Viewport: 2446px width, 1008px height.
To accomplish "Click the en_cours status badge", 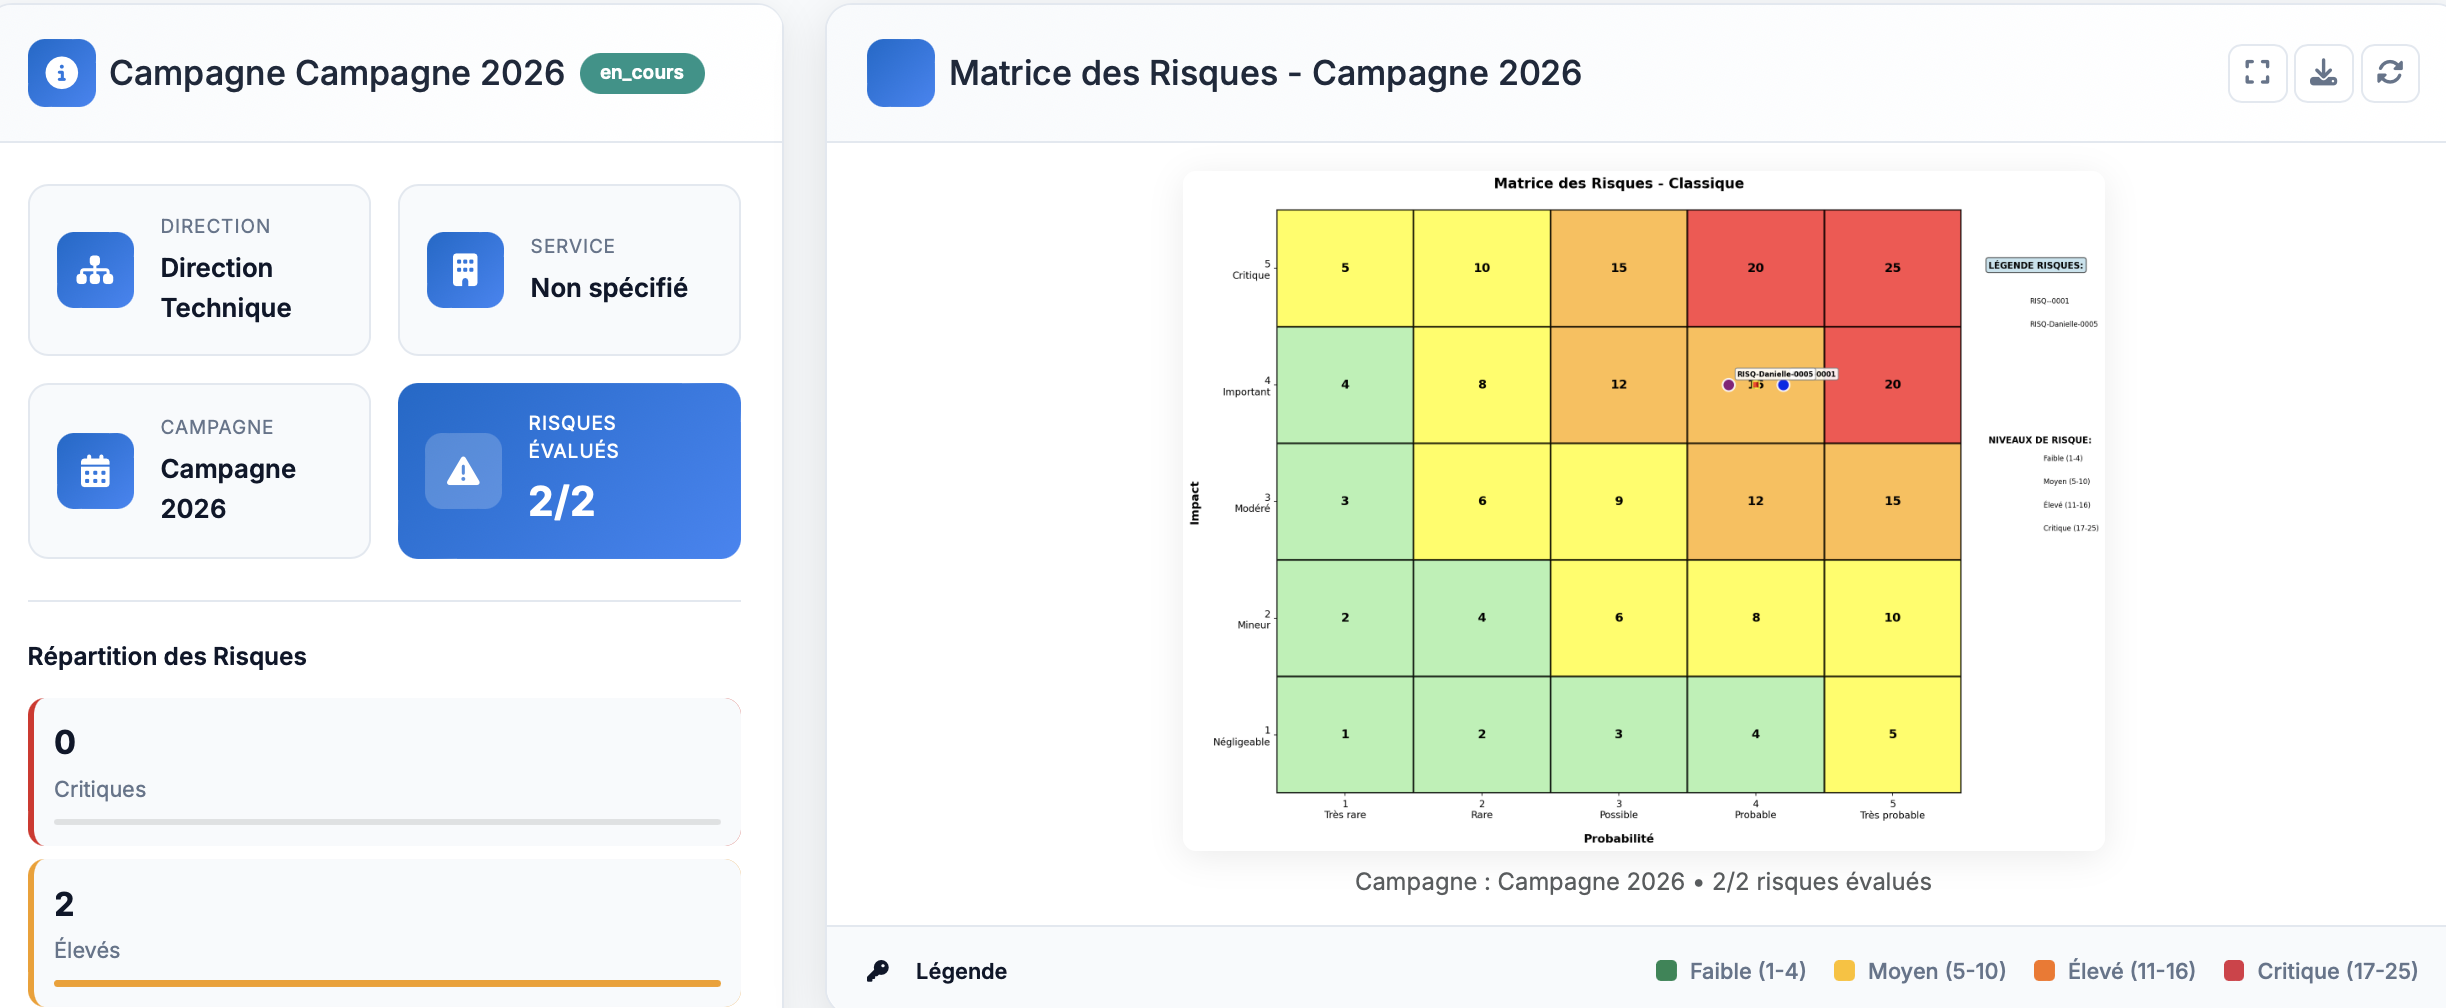I will pos(641,73).
